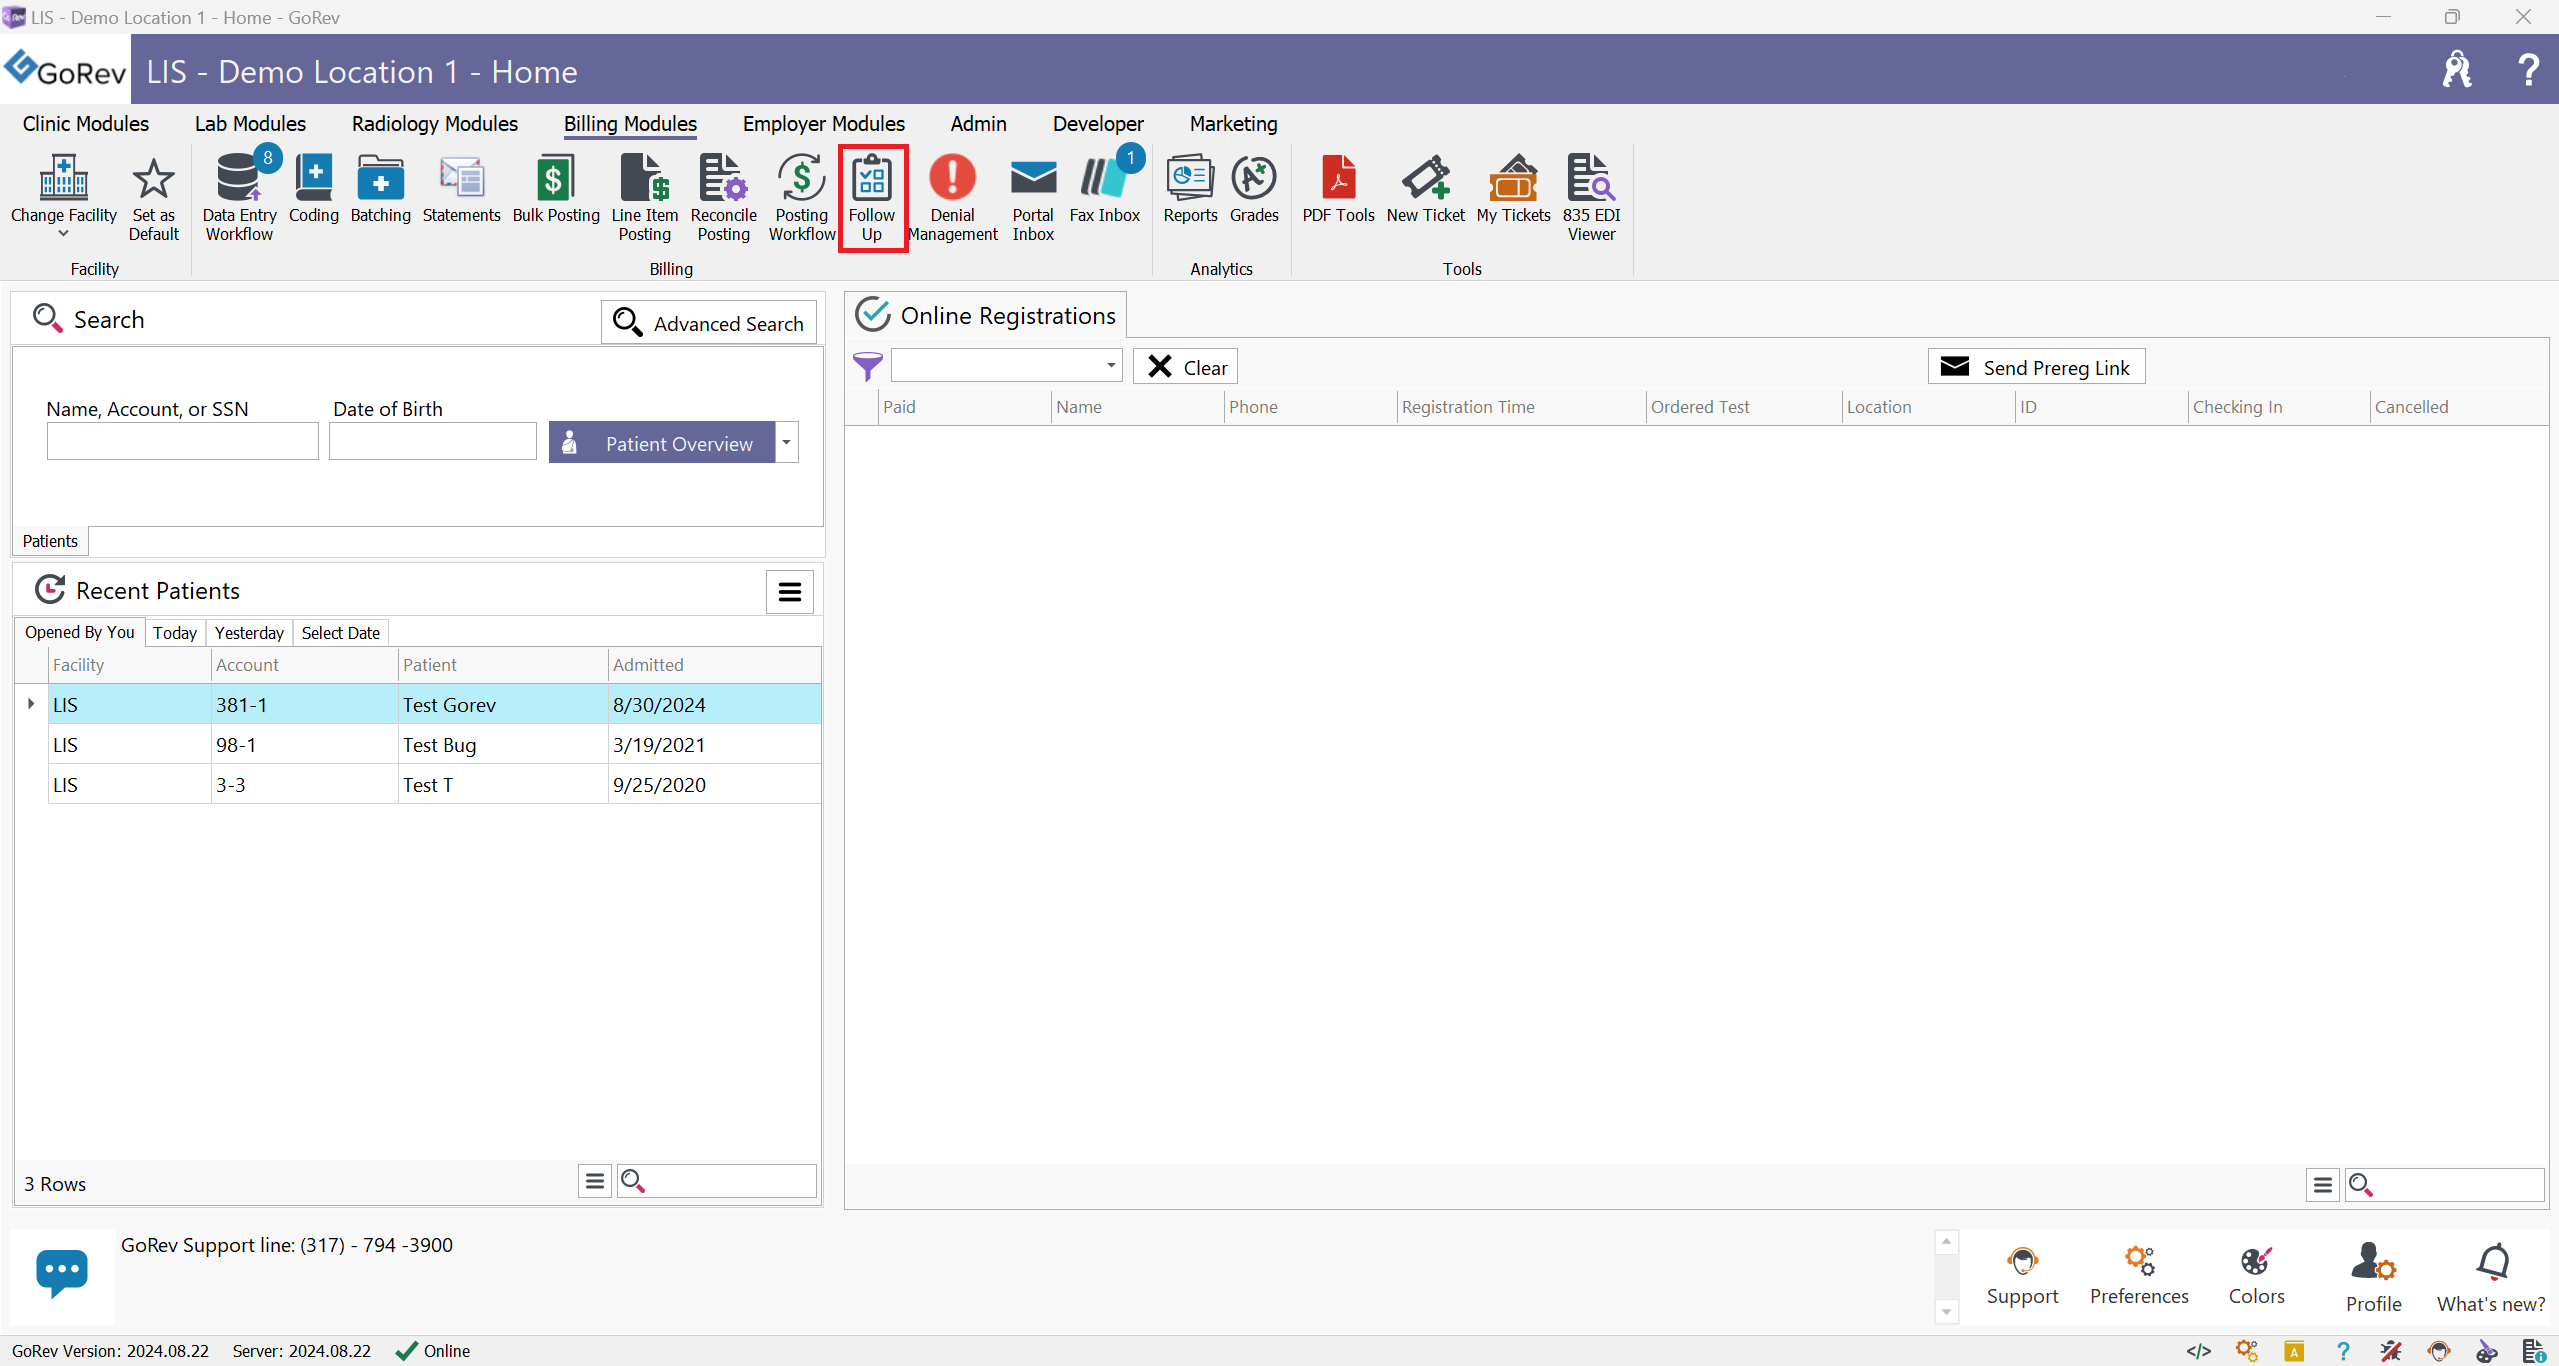Click the code brackets icon in status bar
The height and width of the screenshot is (1366, 2559).
(x=2198, y=1351)
